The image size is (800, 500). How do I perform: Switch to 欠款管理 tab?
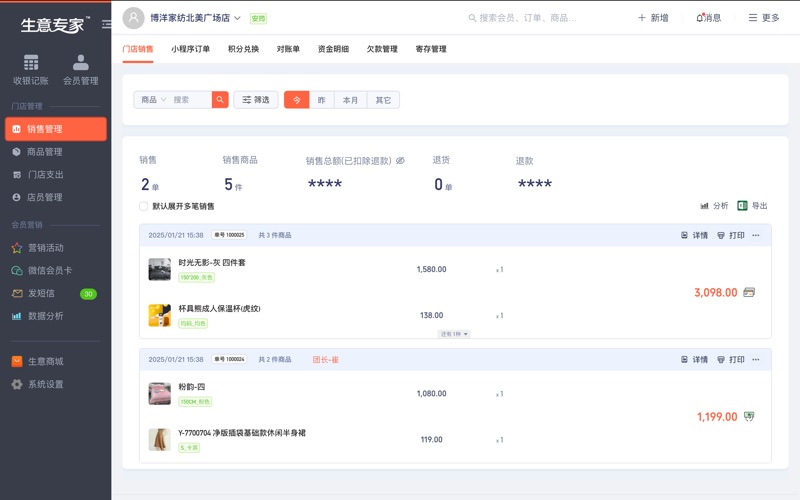coord(382,49)
